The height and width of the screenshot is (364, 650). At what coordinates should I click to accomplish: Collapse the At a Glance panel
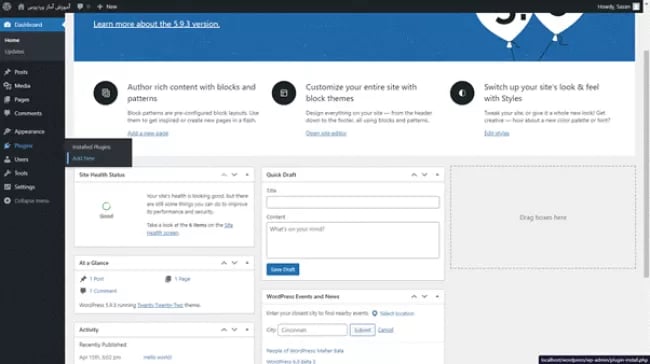click(247, 263)
